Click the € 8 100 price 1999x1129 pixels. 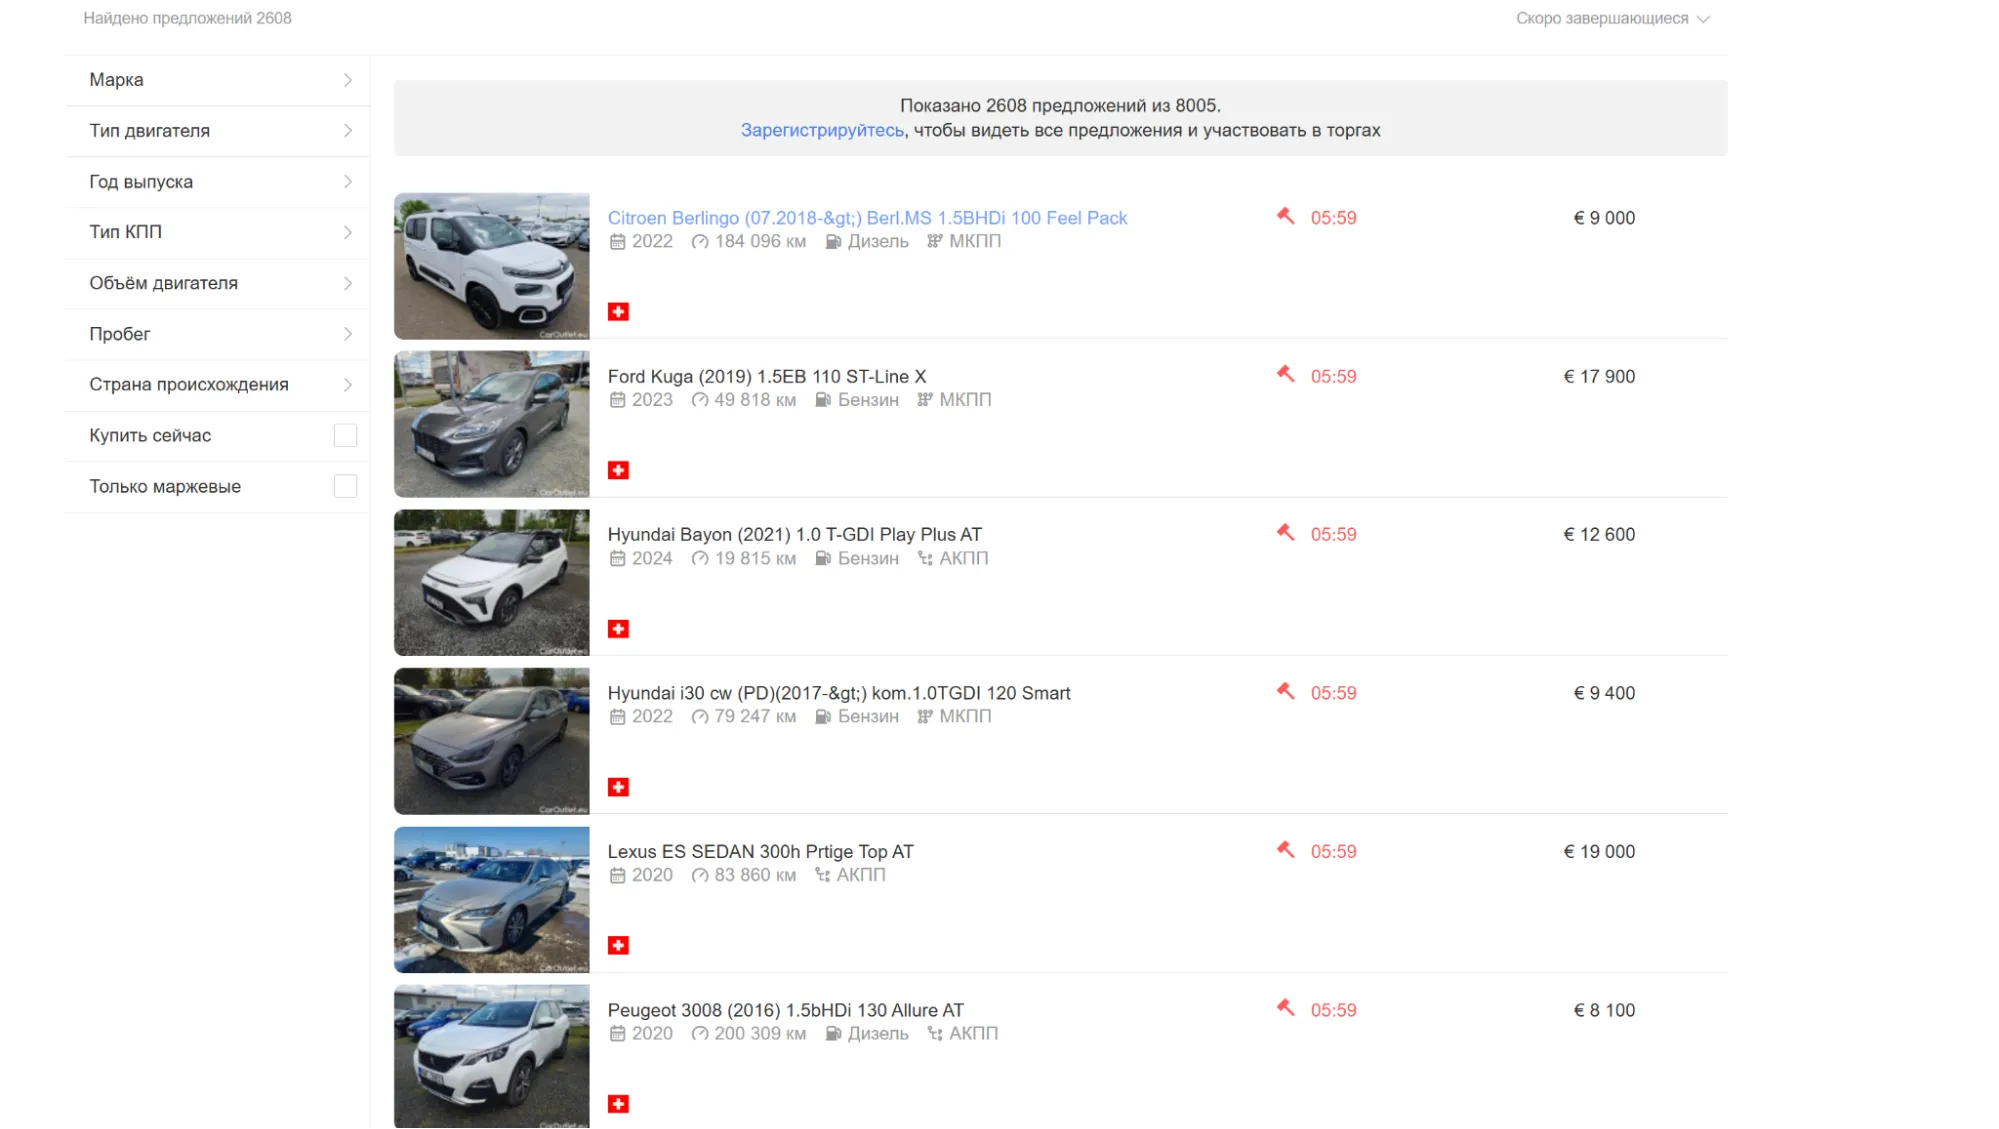(x=1604, y=1010)
